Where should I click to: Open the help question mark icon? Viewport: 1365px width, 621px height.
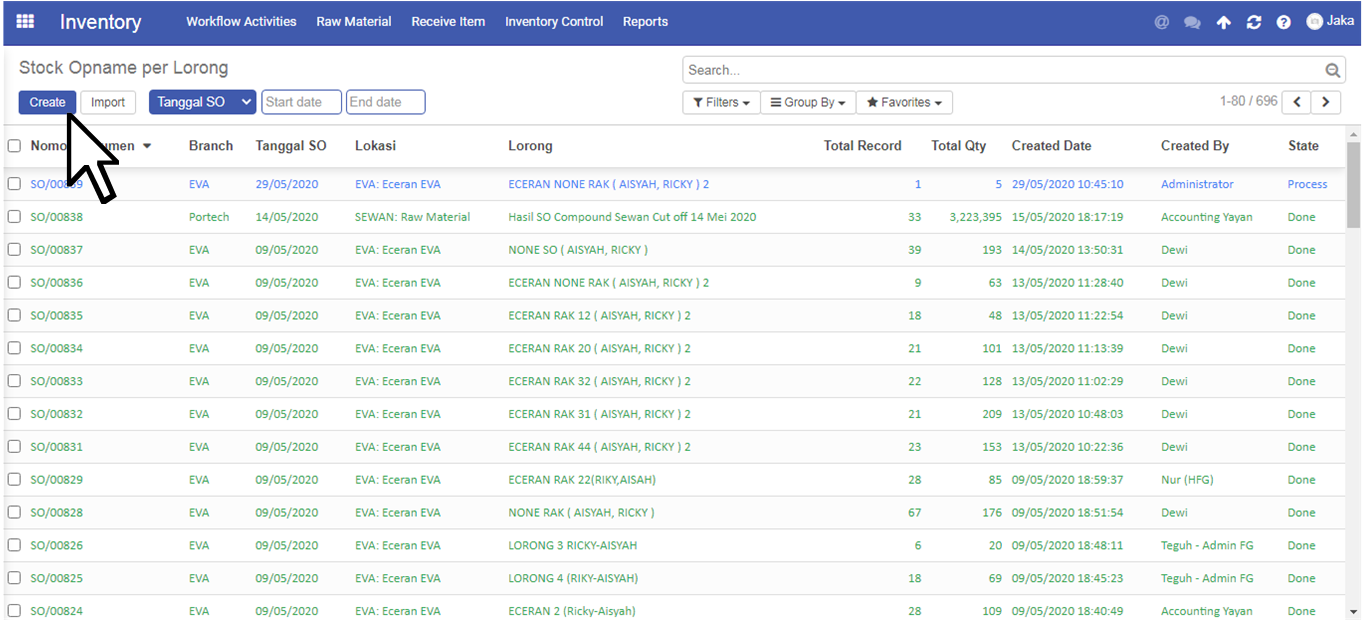click(1283, 22)
